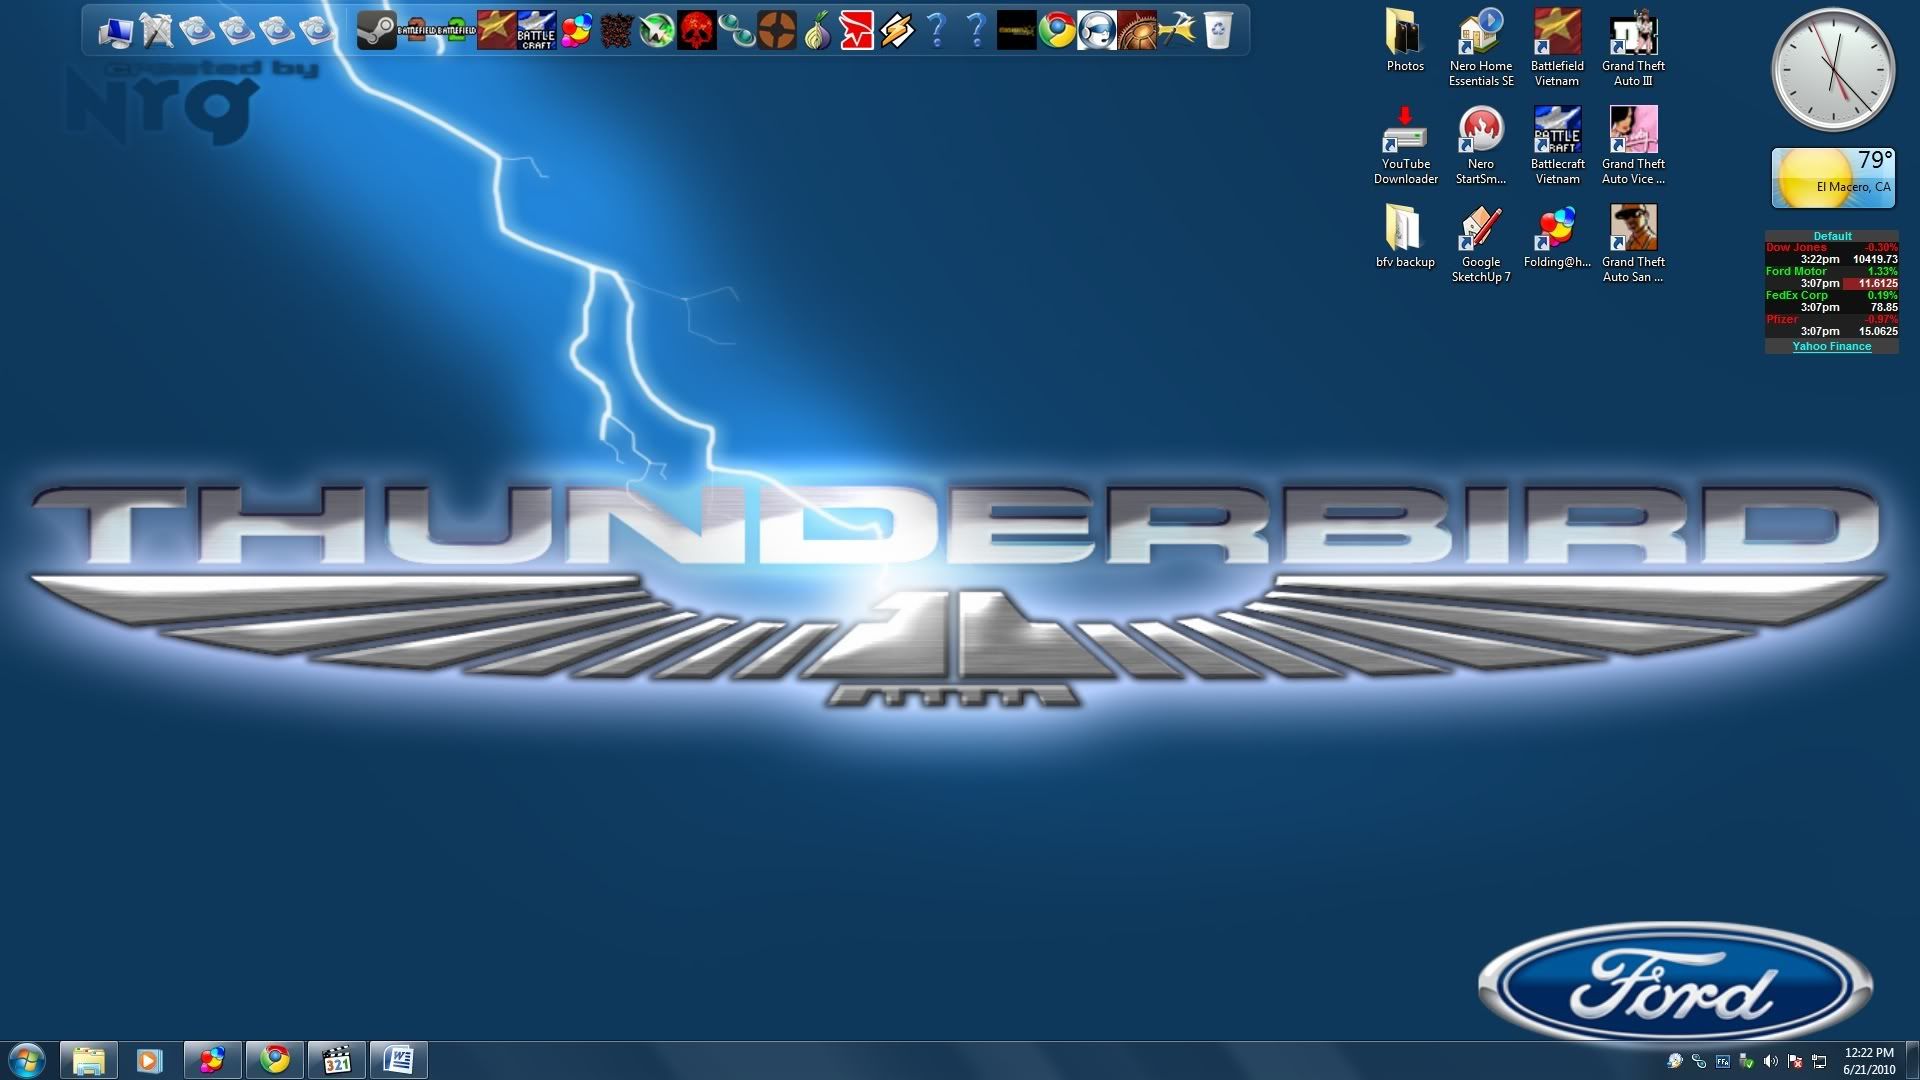Click the volume speaker tray icon
Screen dimensions: 1920x1080
tap(1770, 1061)
